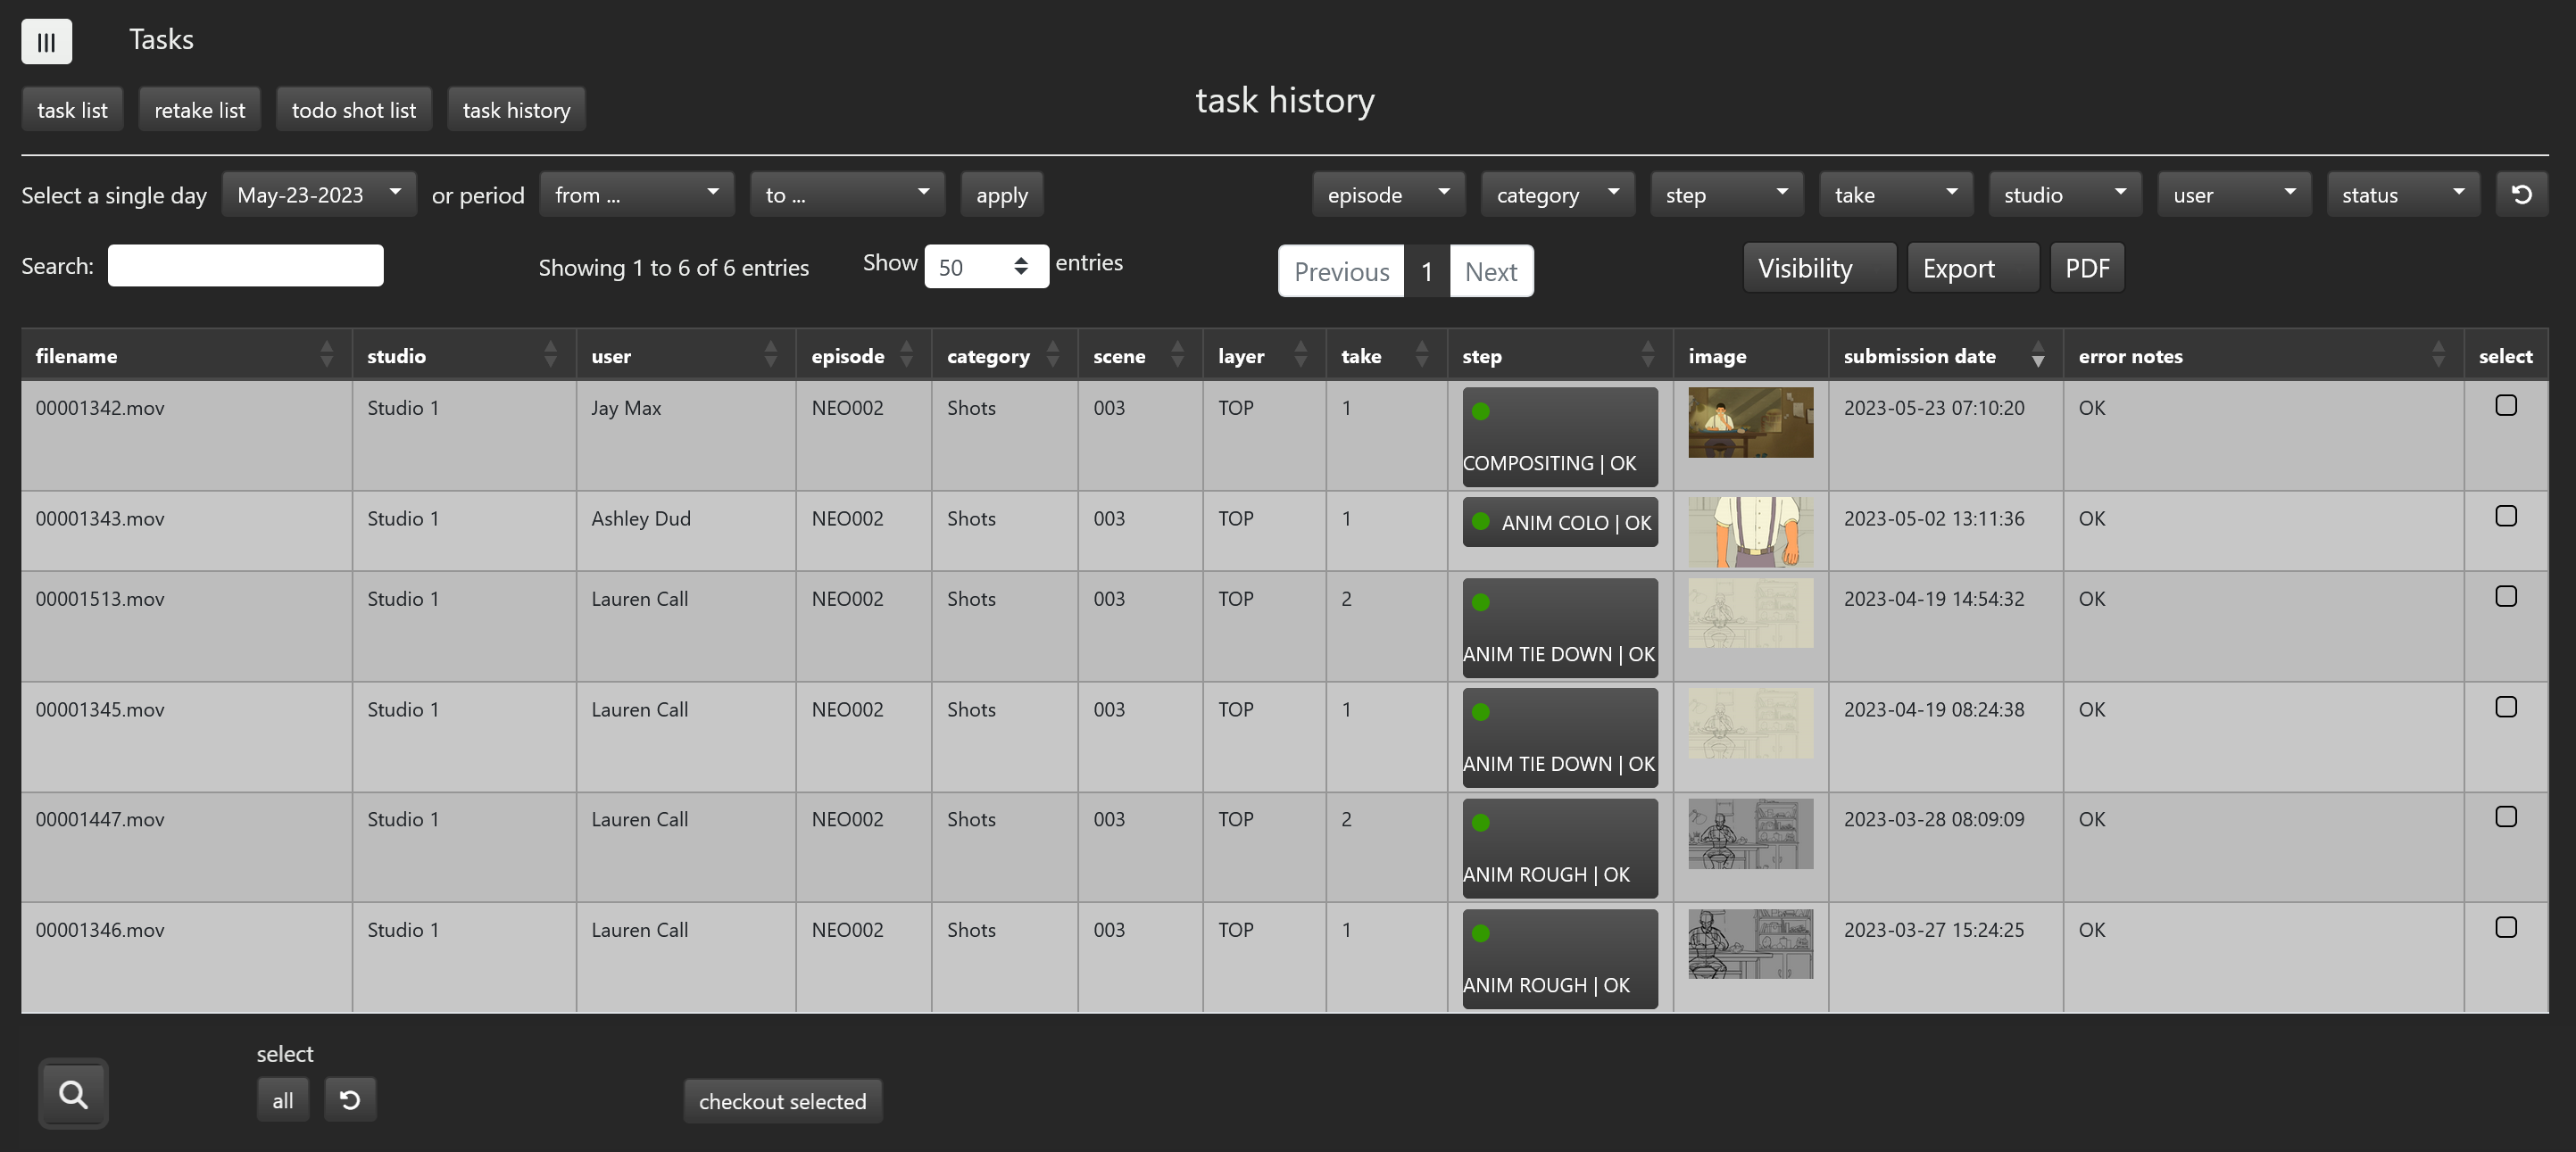
Task: Open thumbnail image of 00001343.mov
Action: click(x=1750, y=532)
